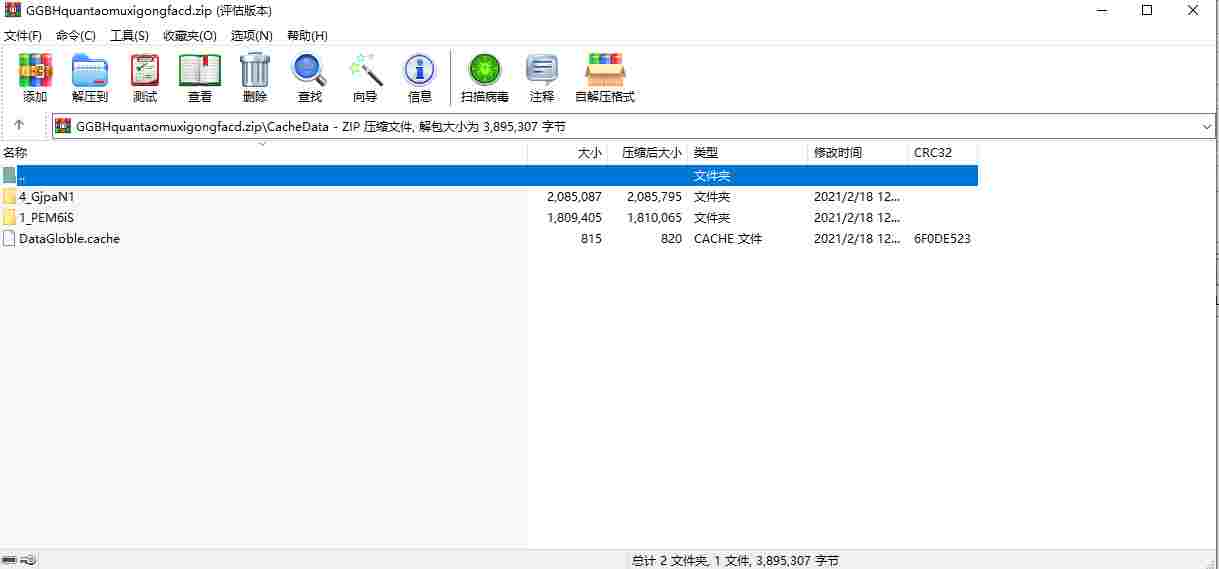Open the 工具(S) menu
The image size is (1219, 569).
pos(129,35)
